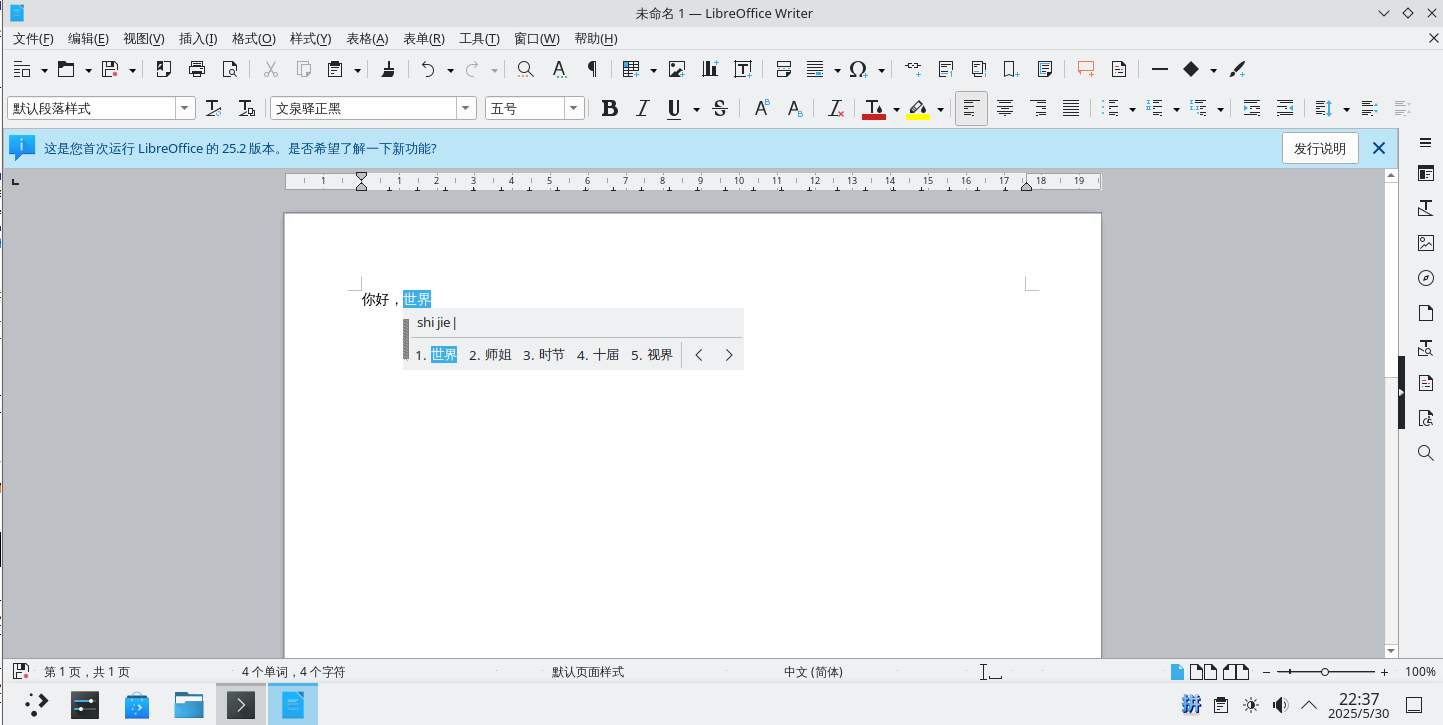
Task: Toggle Bold formatting
Action: tap(609, 108)
